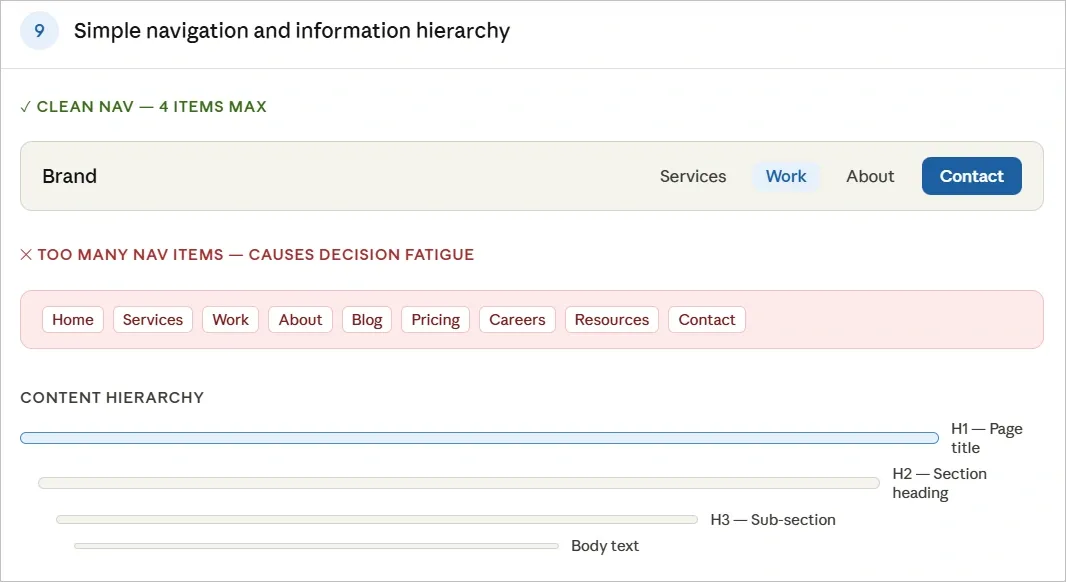Click the red X before TOO MANY NAV ITEMS
1066x582 pixels.
click(x=25, y=254)
